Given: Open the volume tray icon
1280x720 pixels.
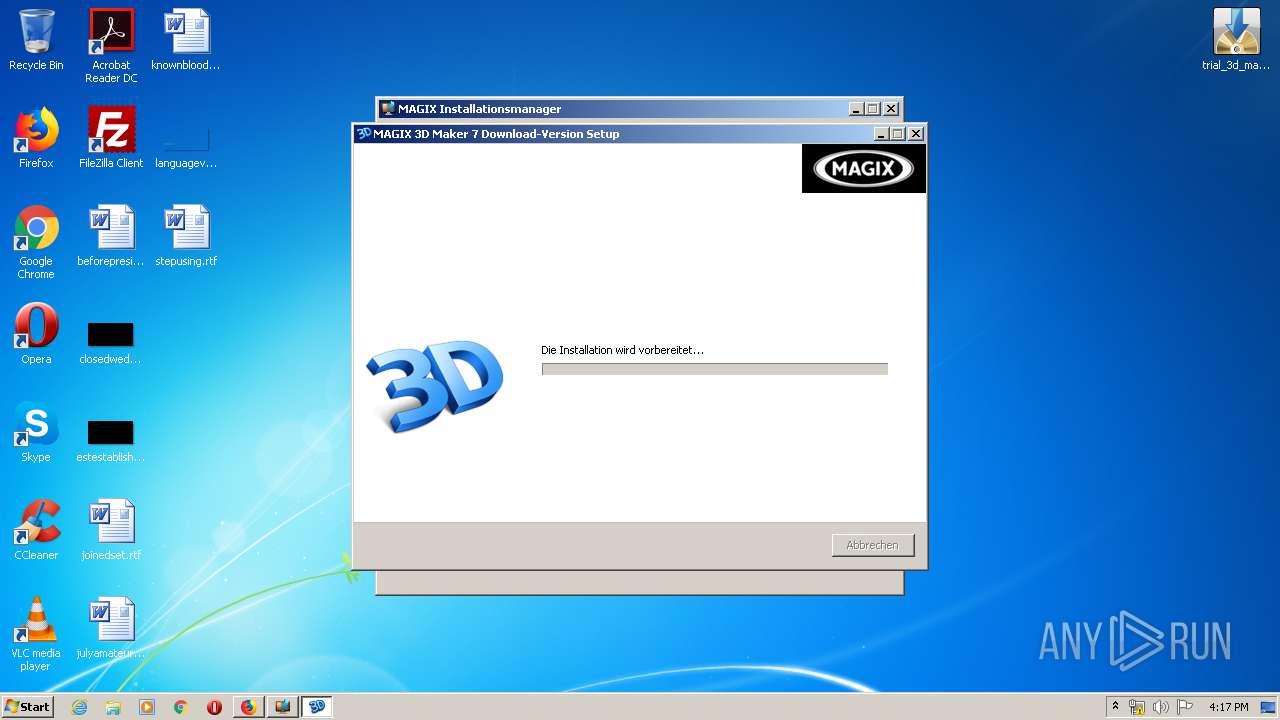Looking at the screenshot, I should click(x=1161, y=707).
